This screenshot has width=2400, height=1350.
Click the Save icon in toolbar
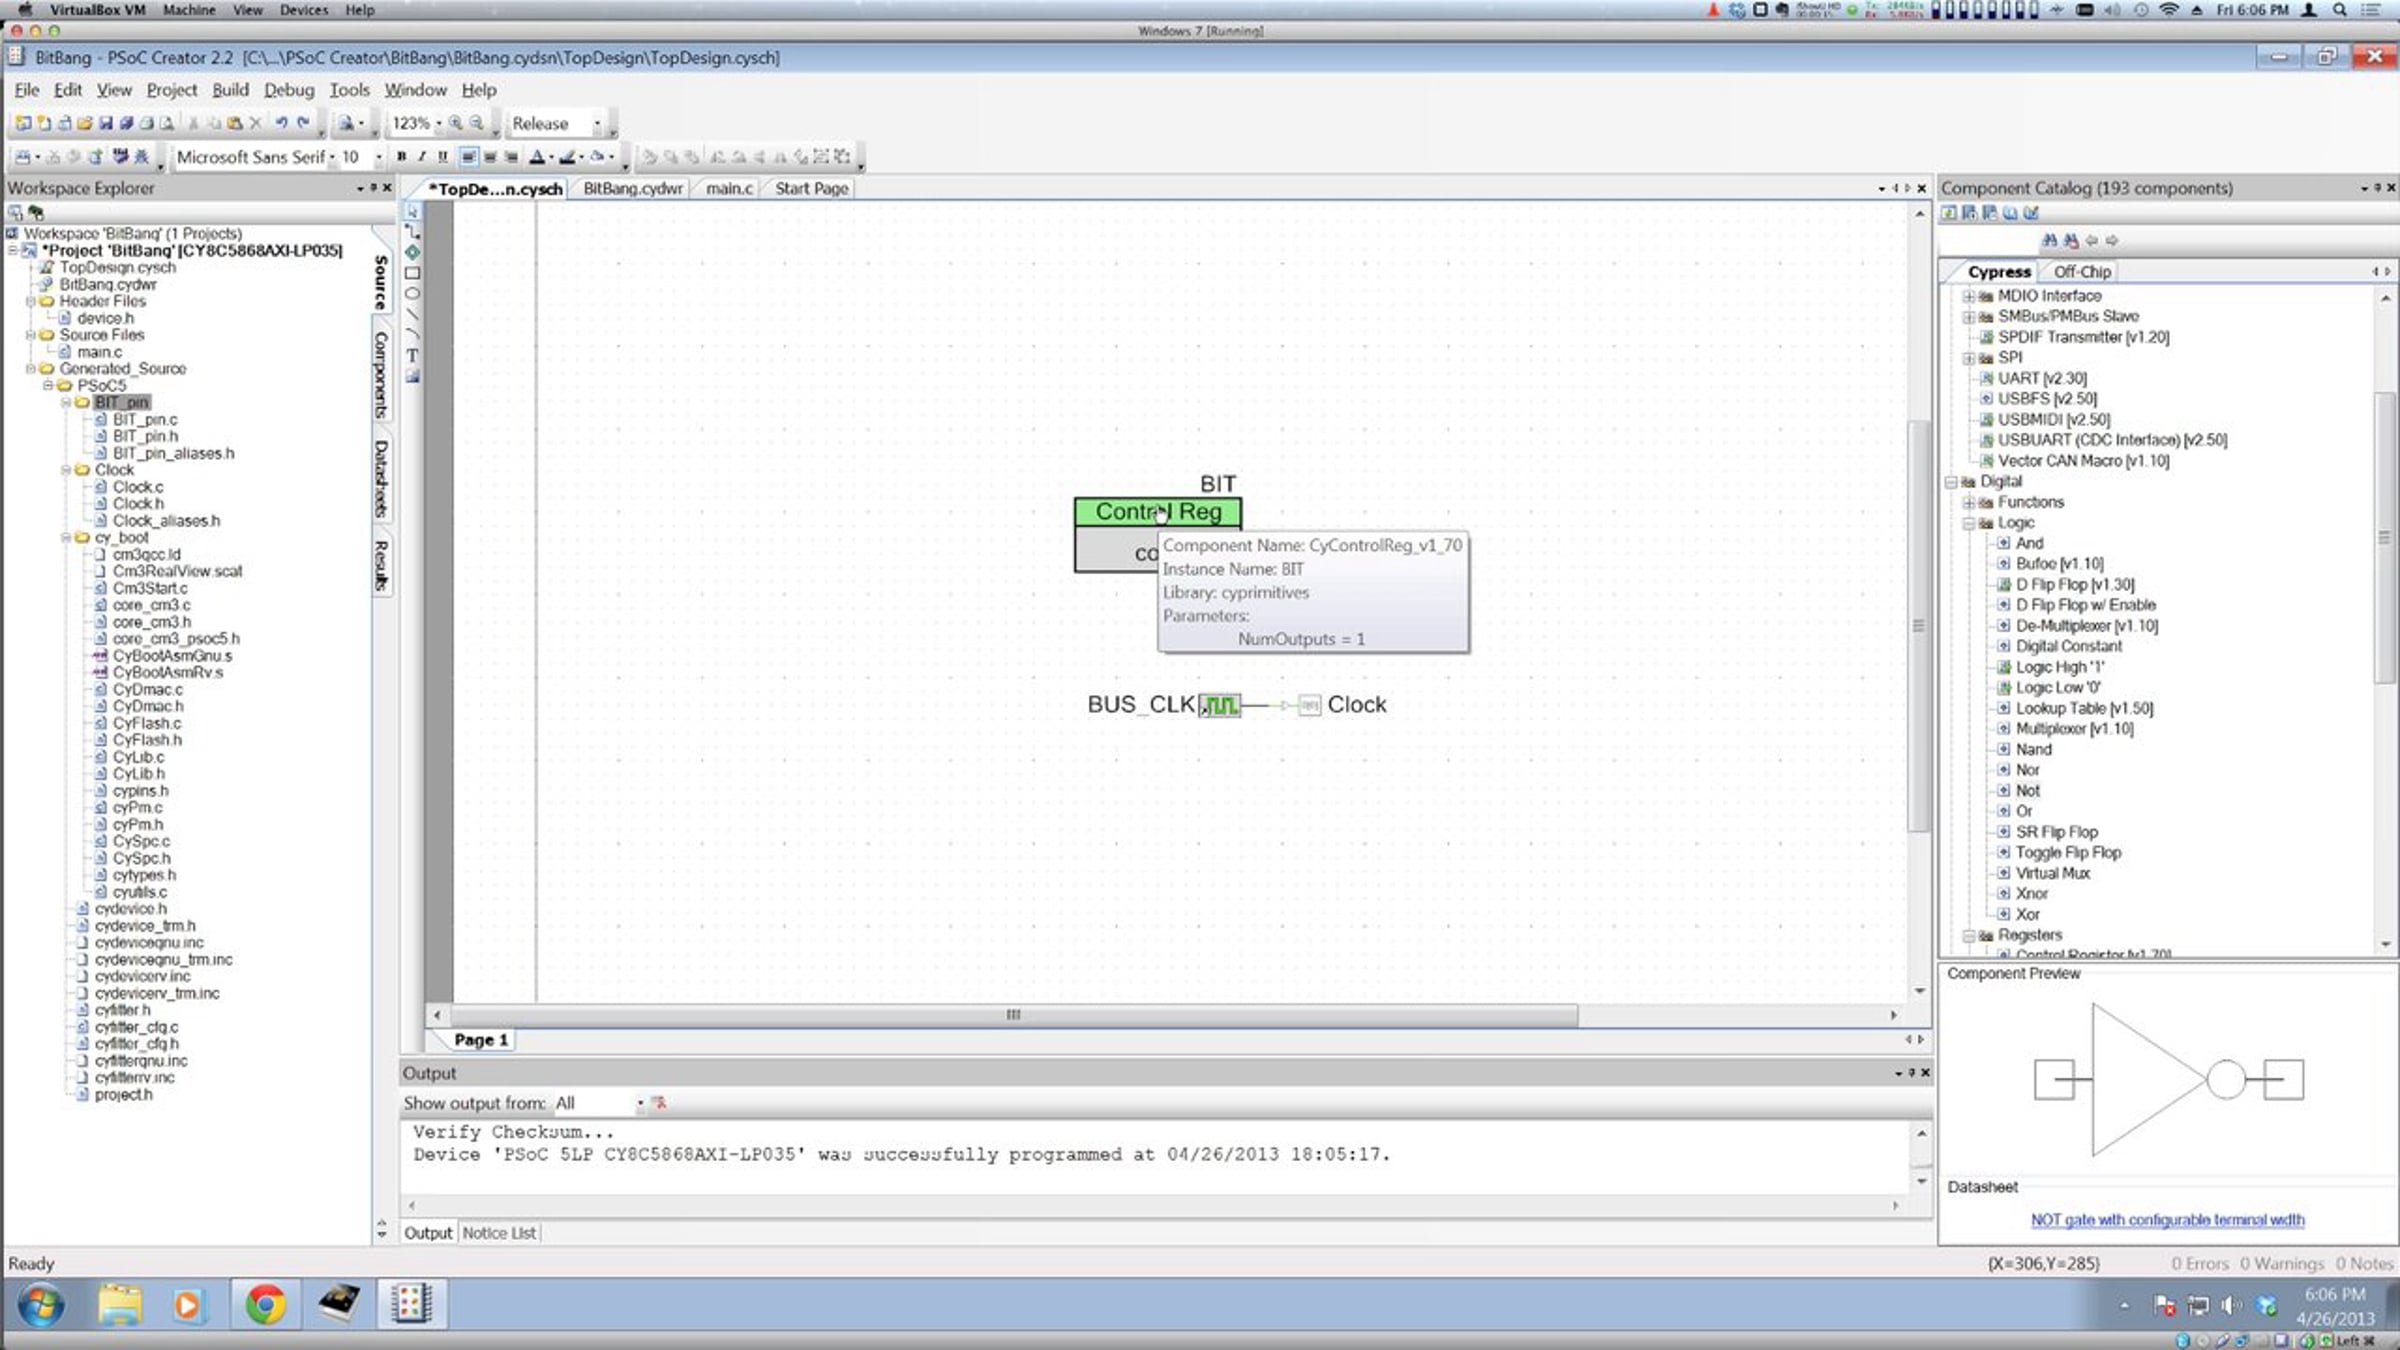tap(105, 123)
